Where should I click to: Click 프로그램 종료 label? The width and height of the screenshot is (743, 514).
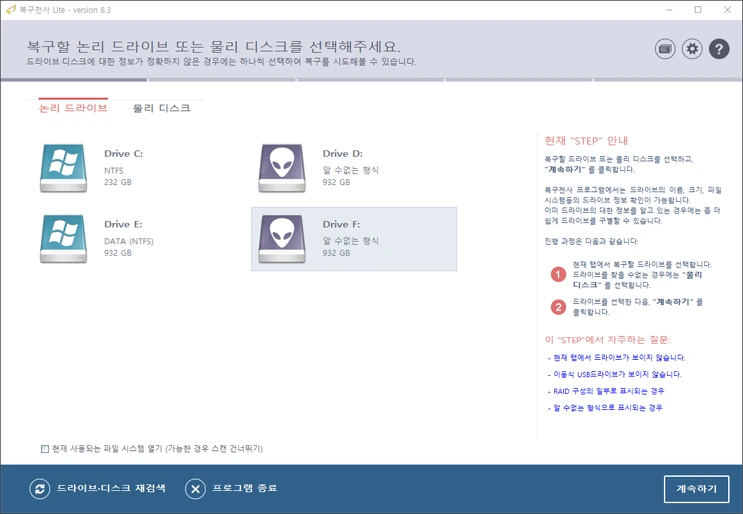245,488
